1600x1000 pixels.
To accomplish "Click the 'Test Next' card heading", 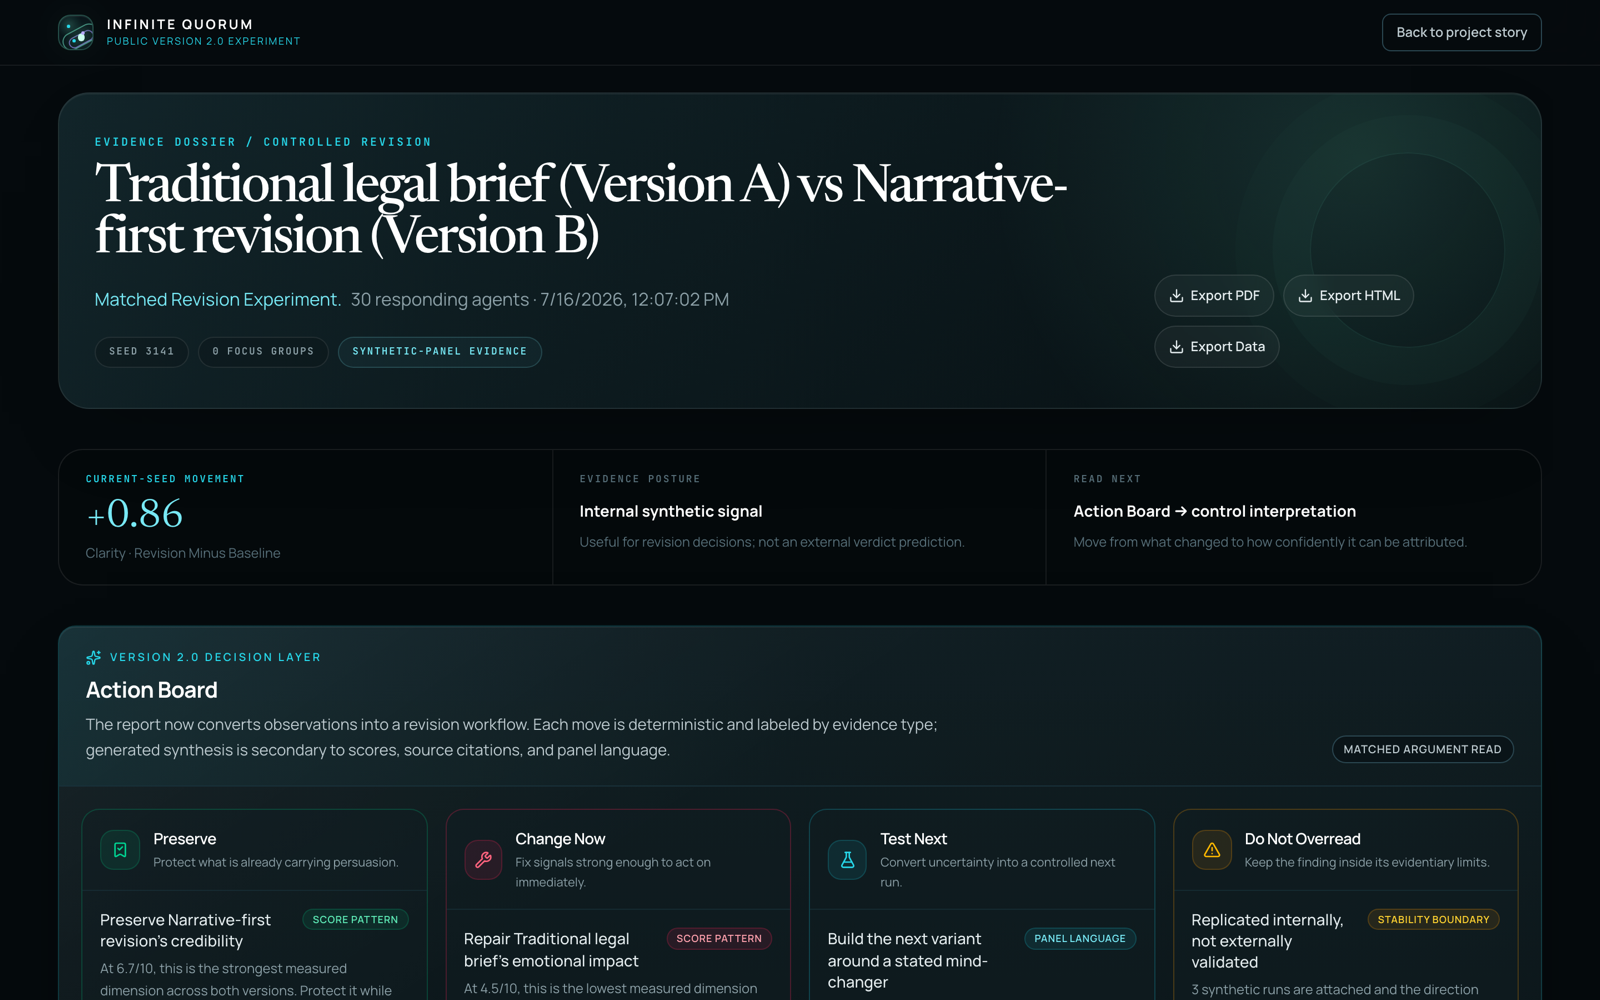I will pos(913,839).
